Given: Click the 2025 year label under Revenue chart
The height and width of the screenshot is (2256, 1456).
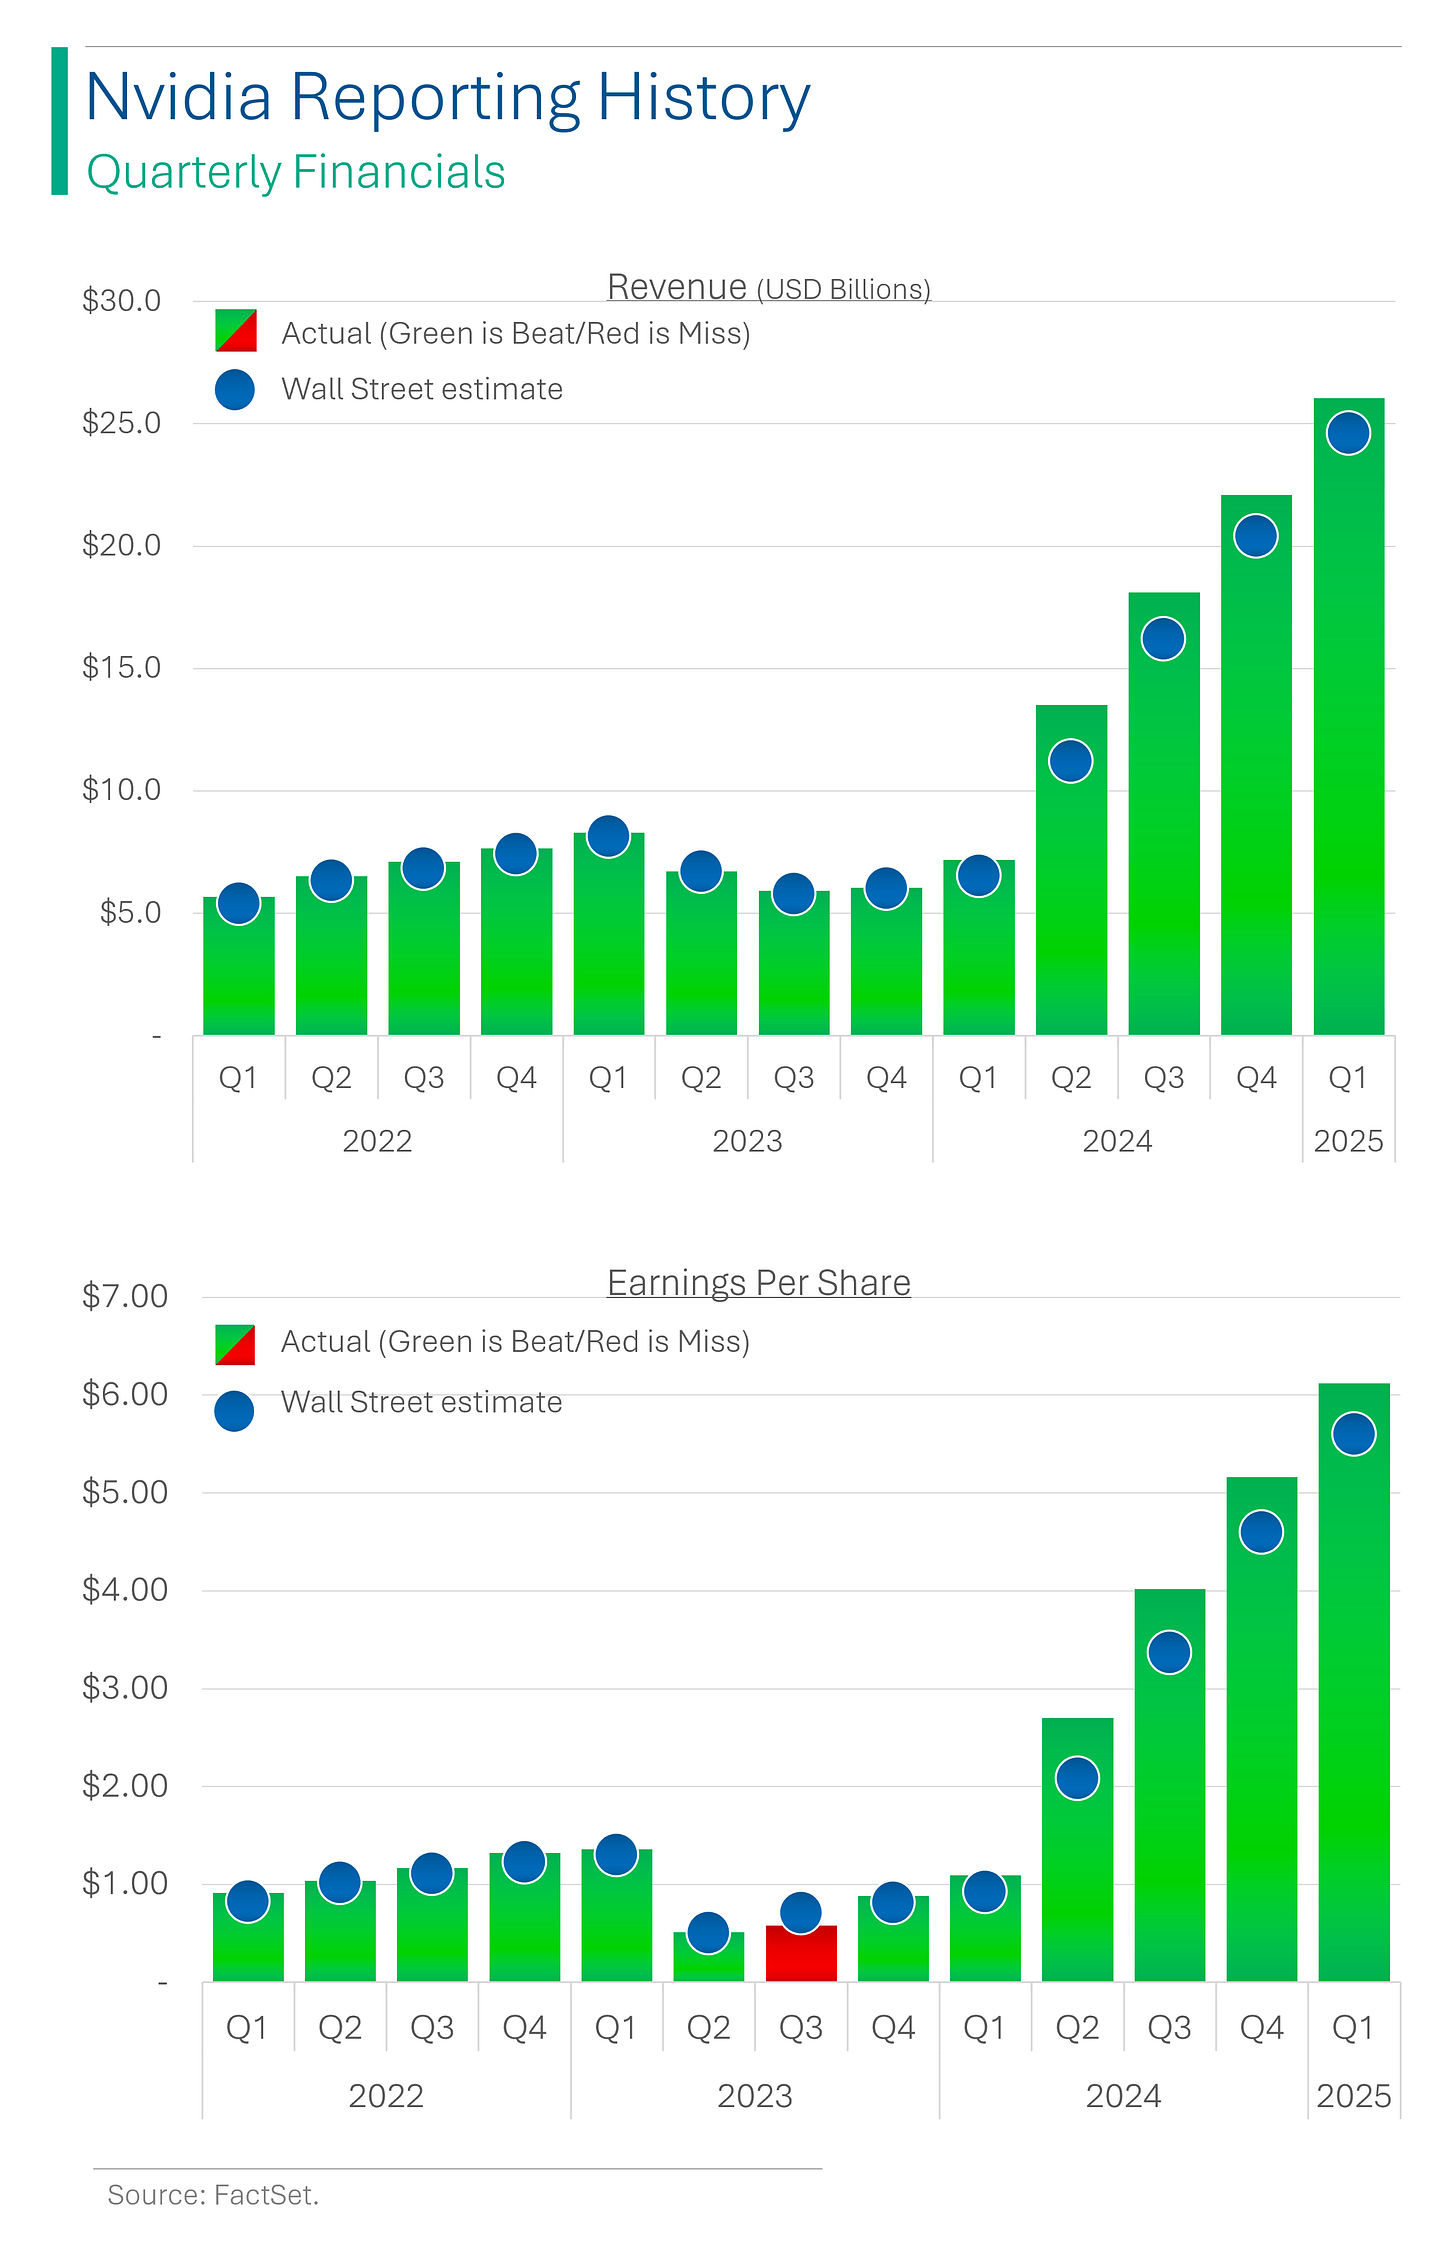Looking at the screenshot, I should click(x=1348, y=1141).
